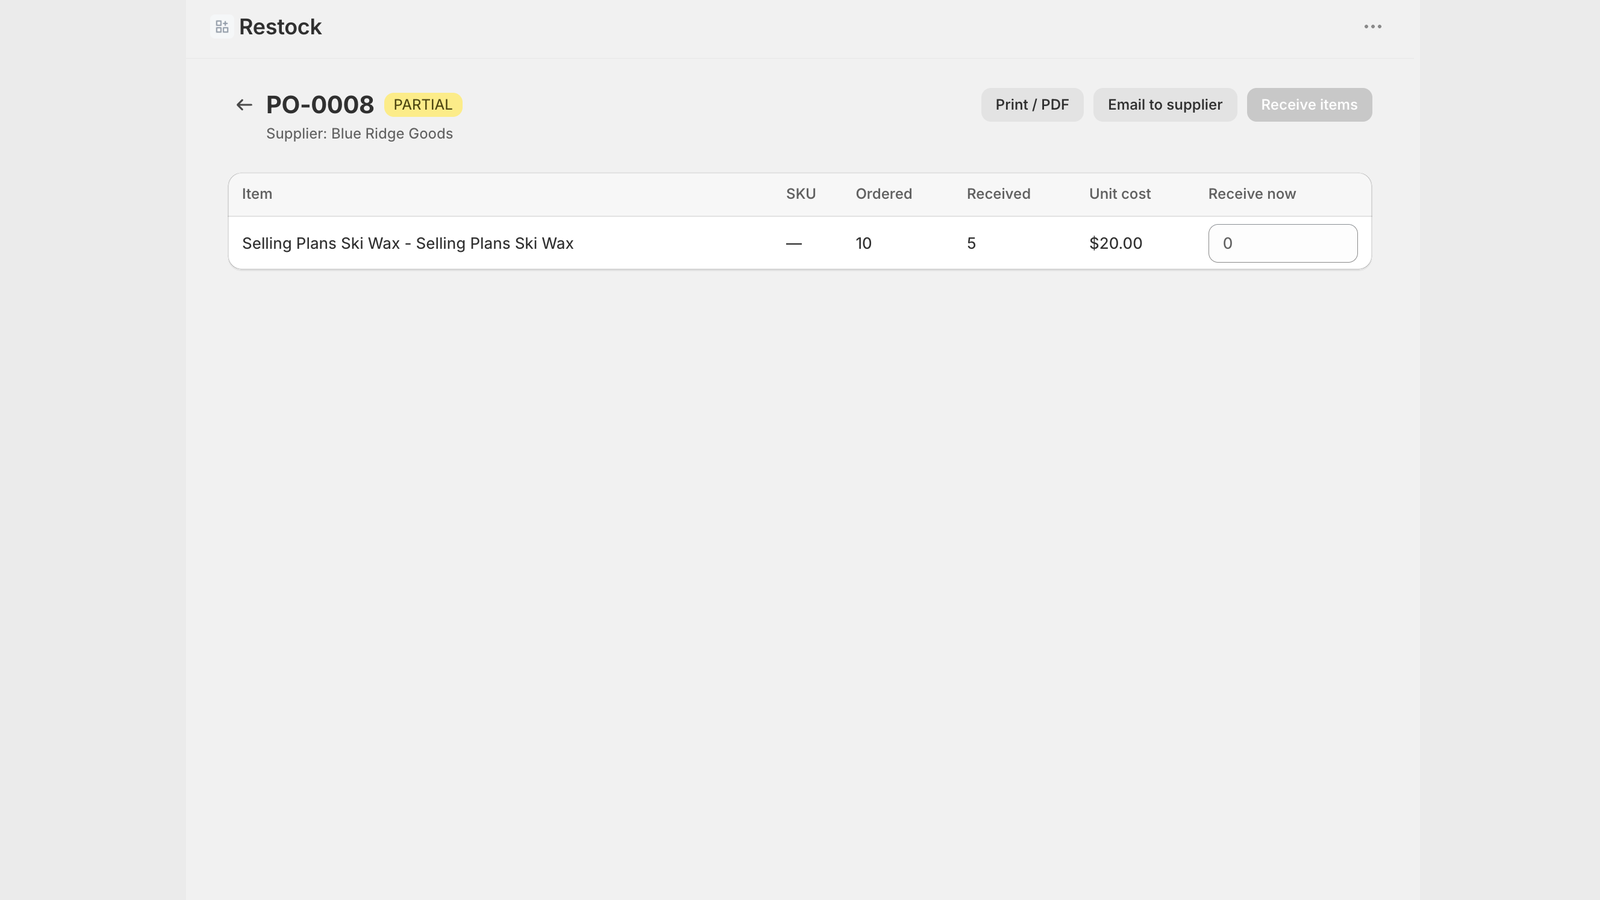
Task: Click the PO-0008 order title
Action: point(320,105)
